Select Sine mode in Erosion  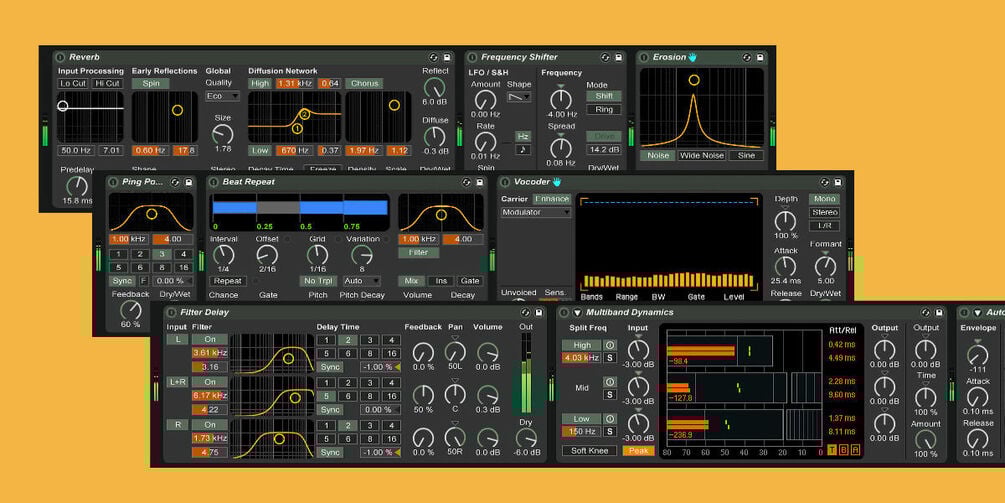pyautogui.click(x=746, y=155)
